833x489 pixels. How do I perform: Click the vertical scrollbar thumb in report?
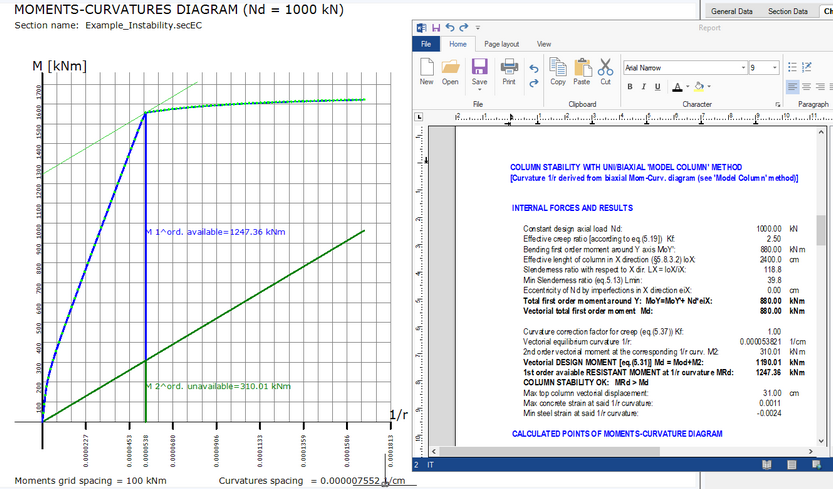(821, 230)
